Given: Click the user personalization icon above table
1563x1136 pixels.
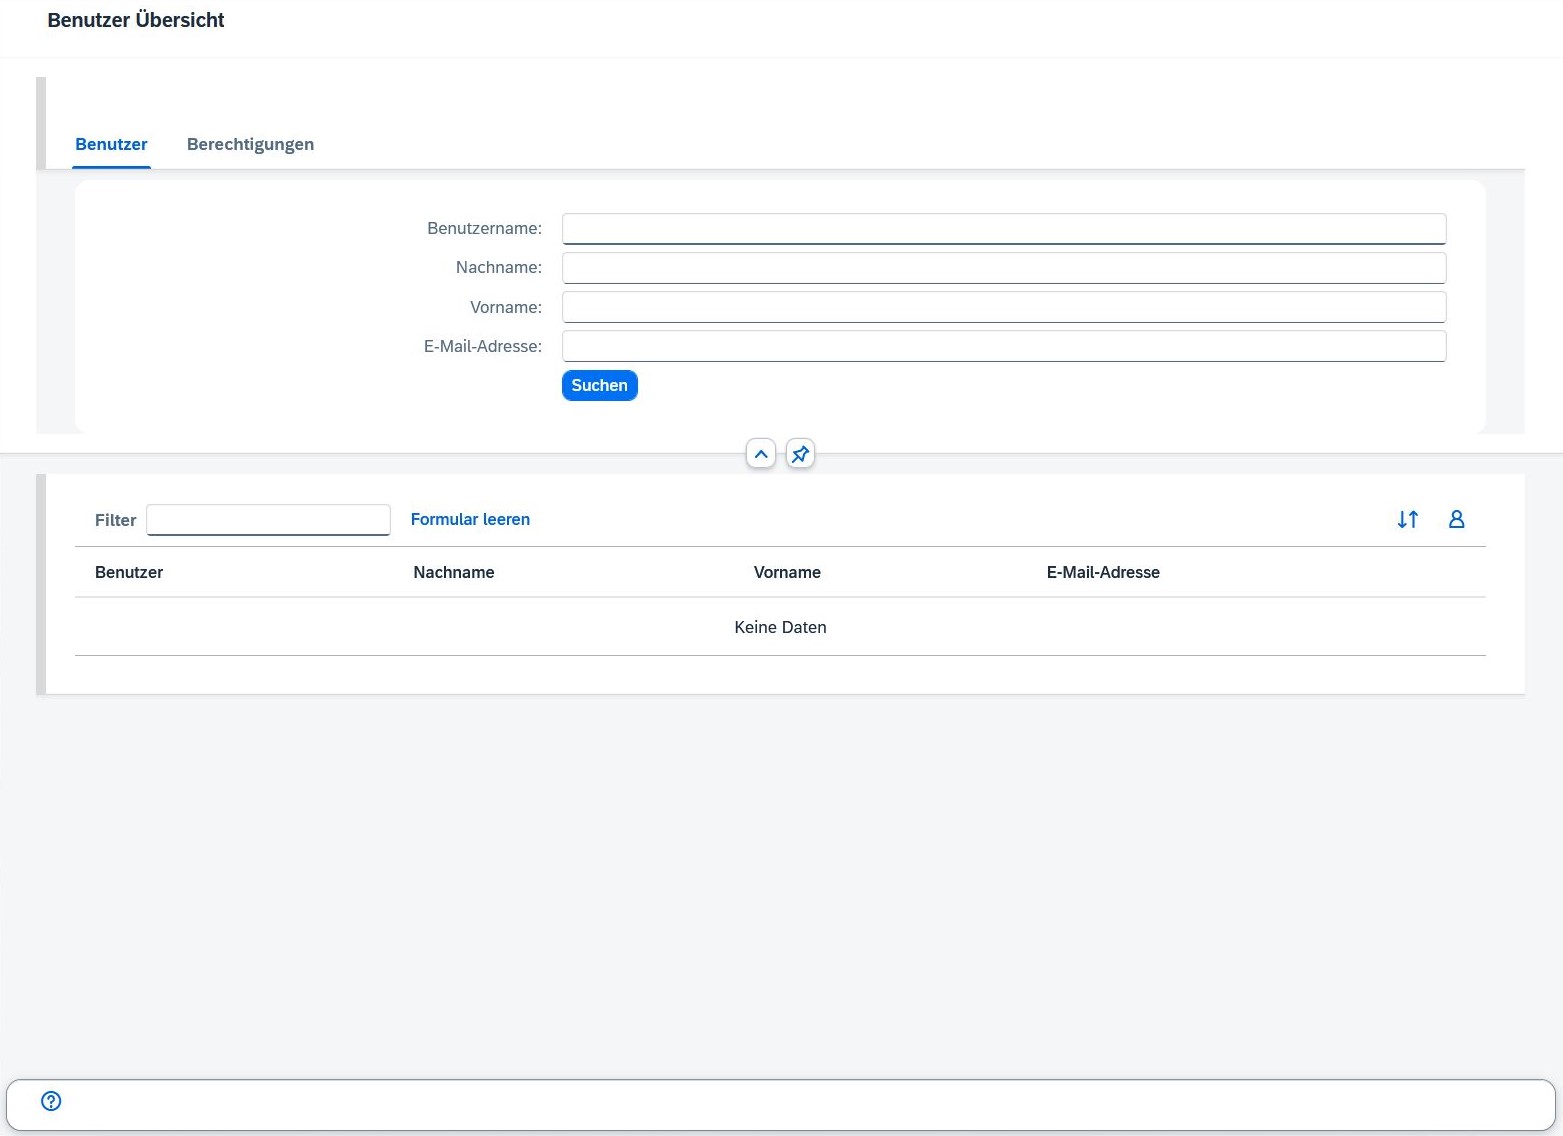Looking at the screenshot, I should [x=1456, y=519].
